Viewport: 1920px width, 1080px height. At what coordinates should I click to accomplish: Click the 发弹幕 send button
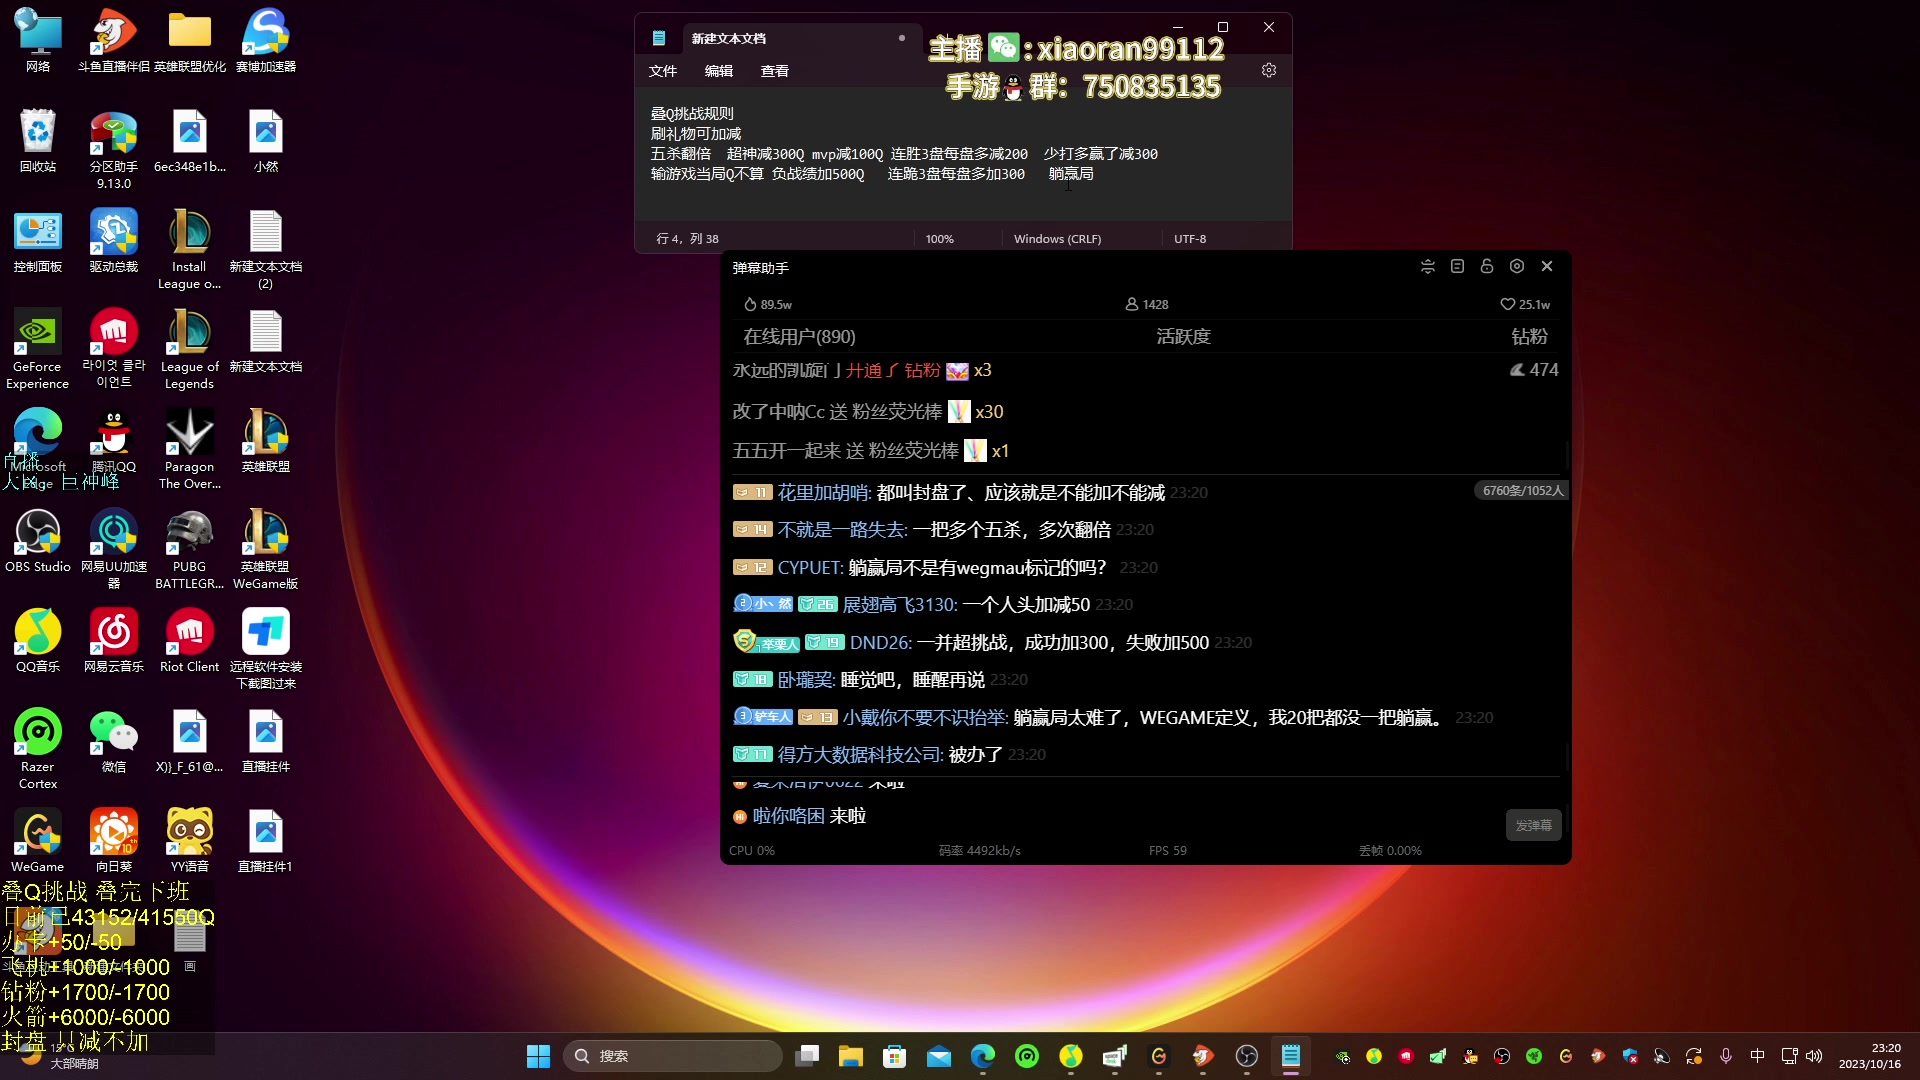click(x=1533, y=826)
